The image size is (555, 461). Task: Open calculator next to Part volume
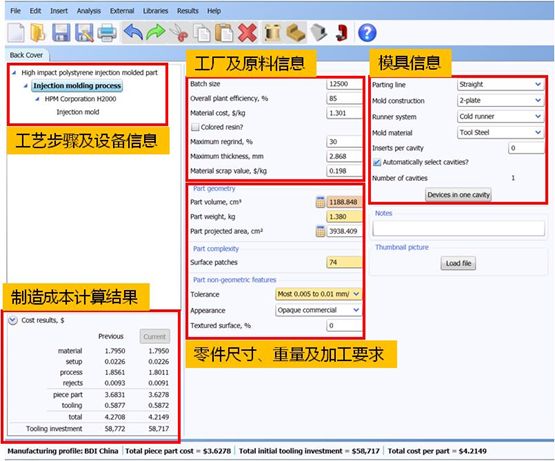320,202
